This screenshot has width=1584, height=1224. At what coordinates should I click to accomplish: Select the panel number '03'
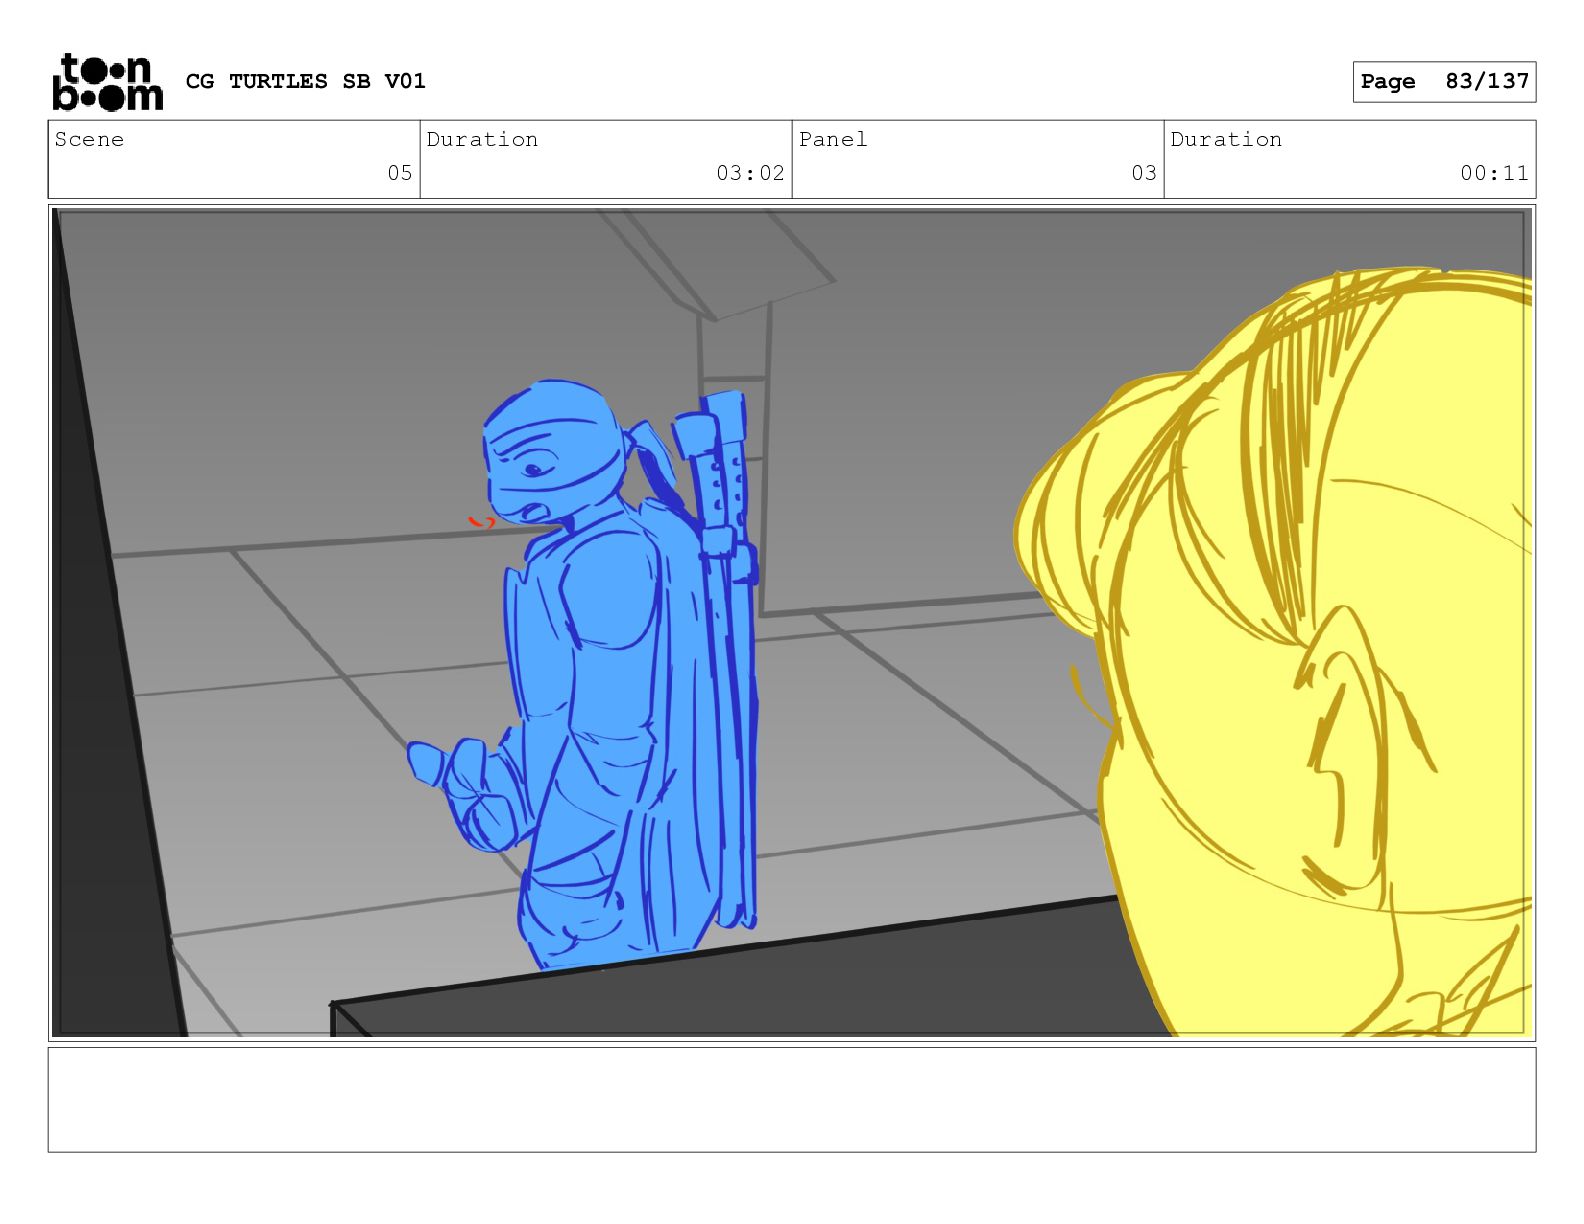tap(1144, 173)
